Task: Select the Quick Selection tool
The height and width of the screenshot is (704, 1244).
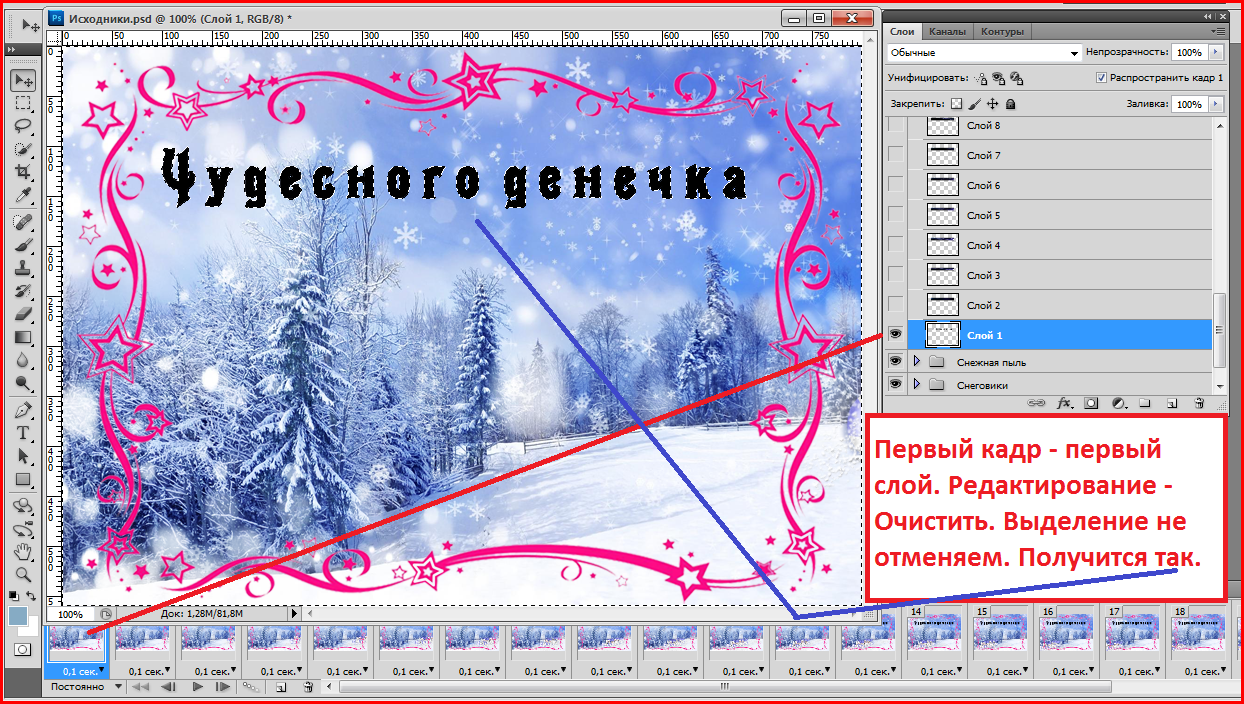Action: pyautogui.click(x=22, y=149)
